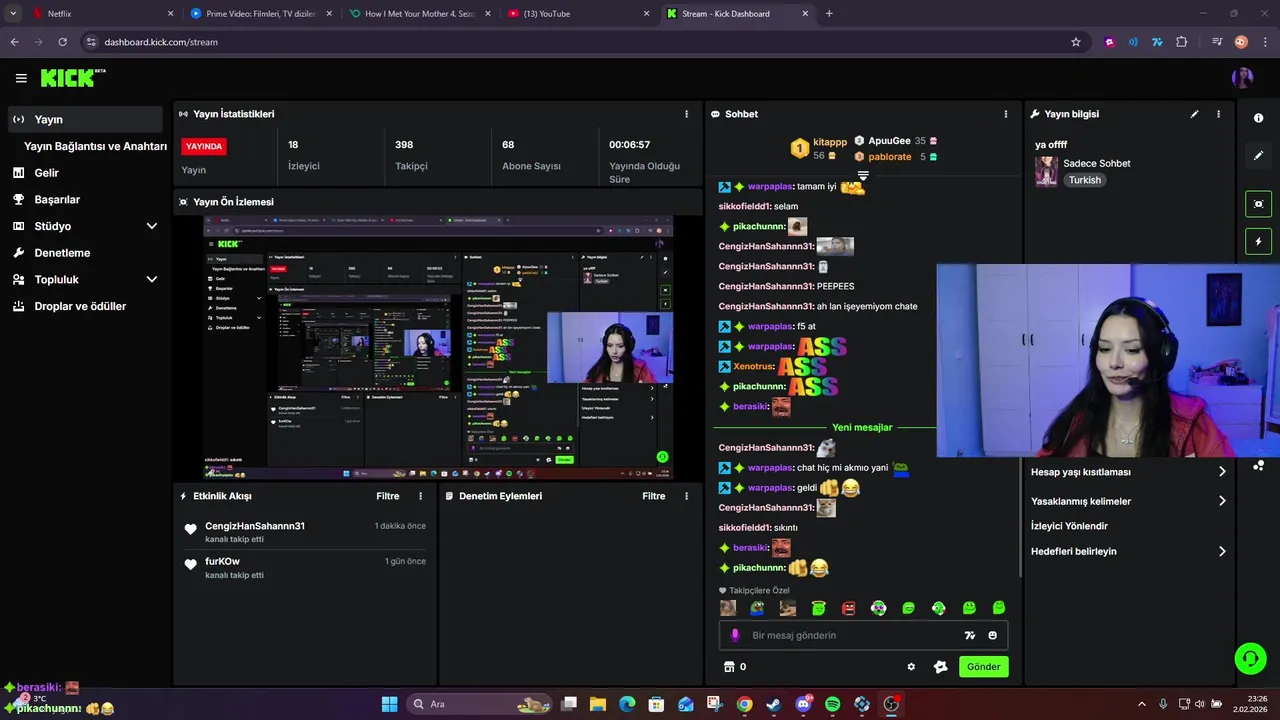Screen dimensions: 1280x720
Task: Switch to the Prime Video tab
Action: pos(260,14)
